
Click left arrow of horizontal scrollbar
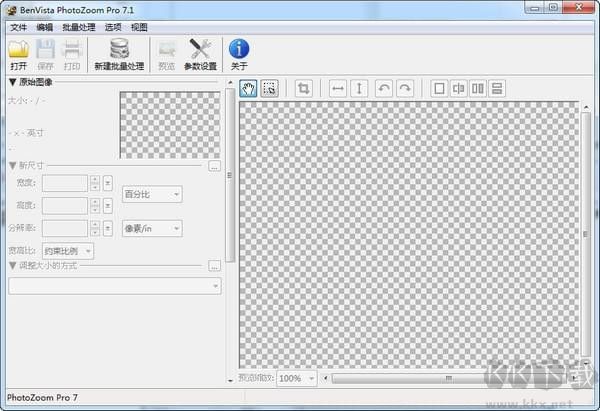pos(326,378)
